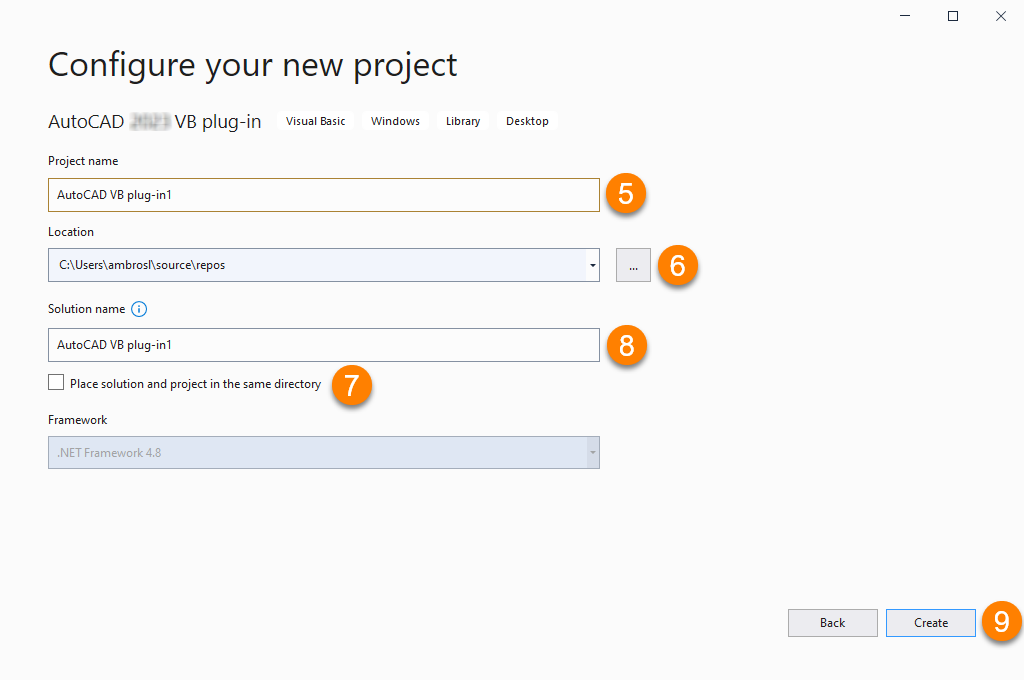This screenshot has height=680, width=1024.
Task: Select the Desktop tag
Action: 527,121
